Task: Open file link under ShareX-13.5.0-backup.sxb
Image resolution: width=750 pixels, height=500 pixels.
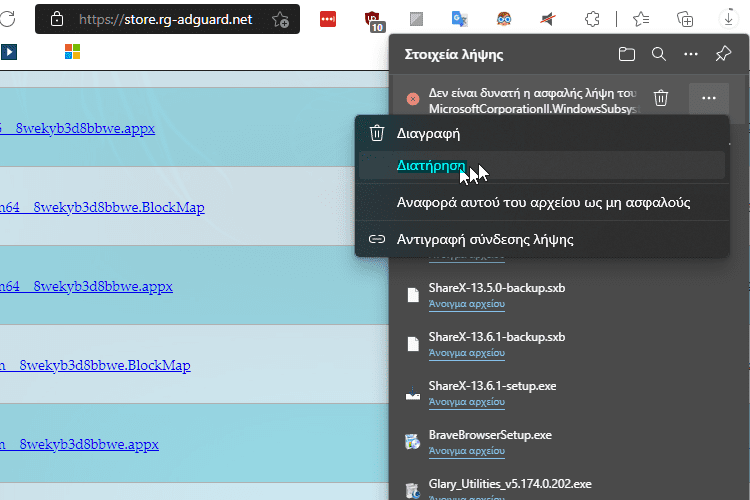Action: tap(466, 303)
